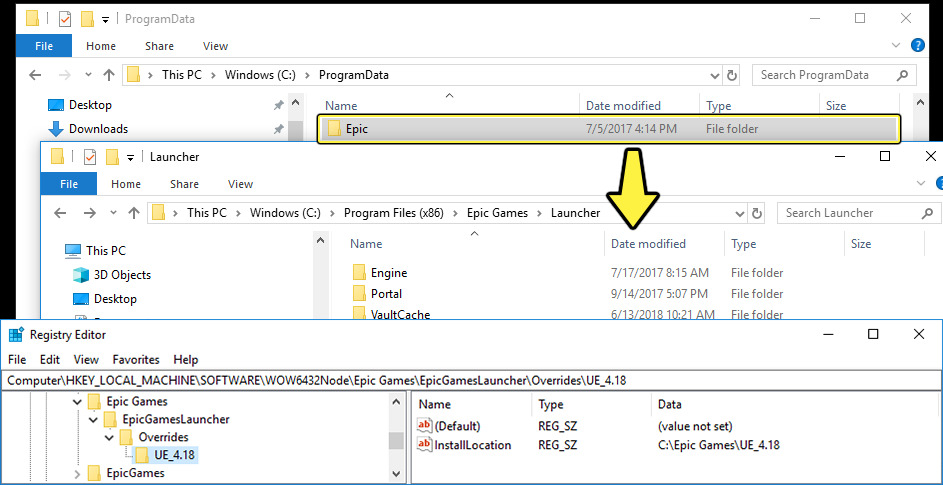Open Share tab in ProgramData window
Image resolution: width=943 pixels, height=485 pixels.
pyautogui.click(x=159, y=46)
